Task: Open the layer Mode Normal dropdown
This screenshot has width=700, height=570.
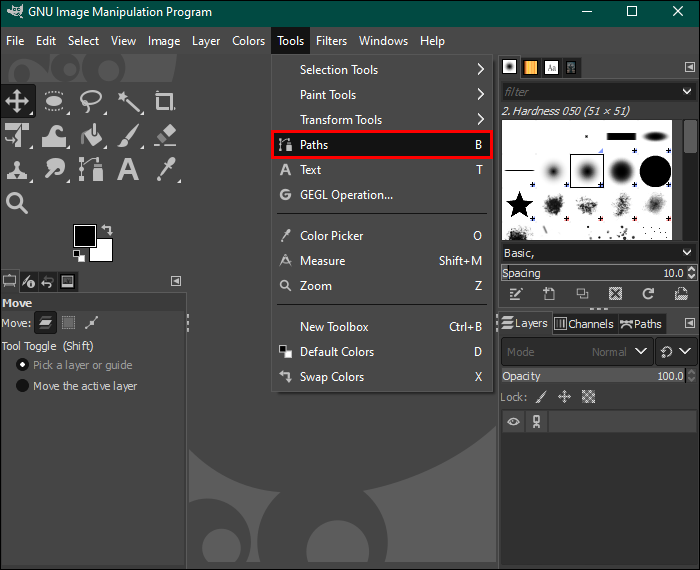Action: coord(577,352)
